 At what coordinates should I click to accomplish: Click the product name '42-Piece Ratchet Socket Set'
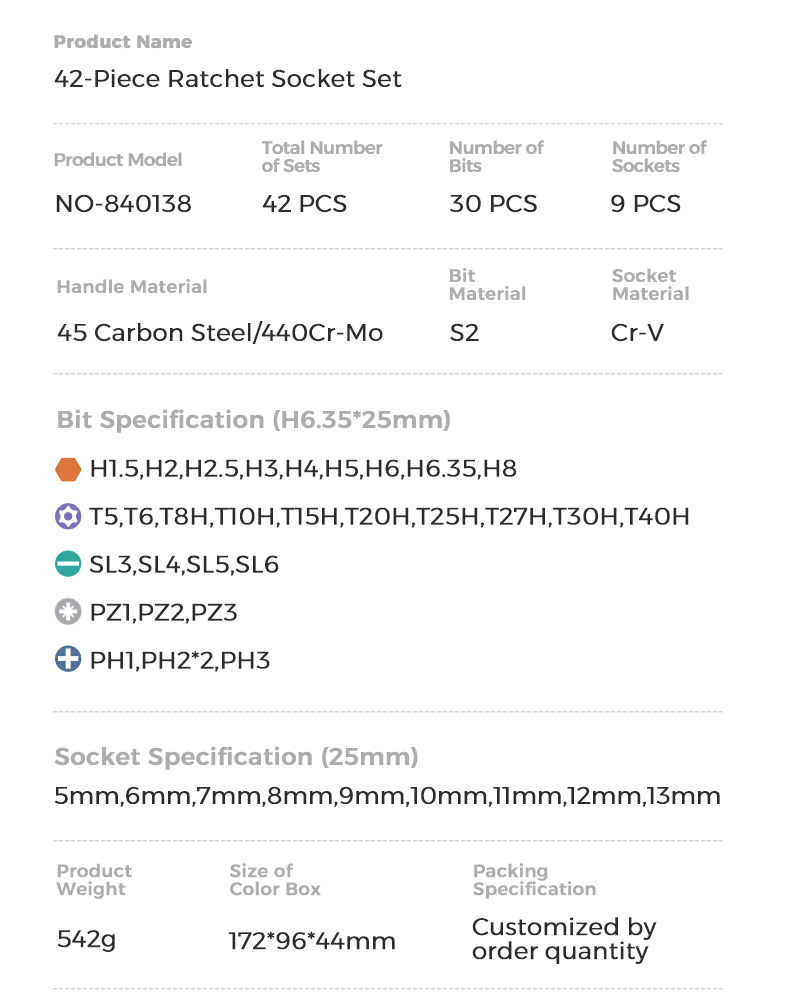(228, 79)
